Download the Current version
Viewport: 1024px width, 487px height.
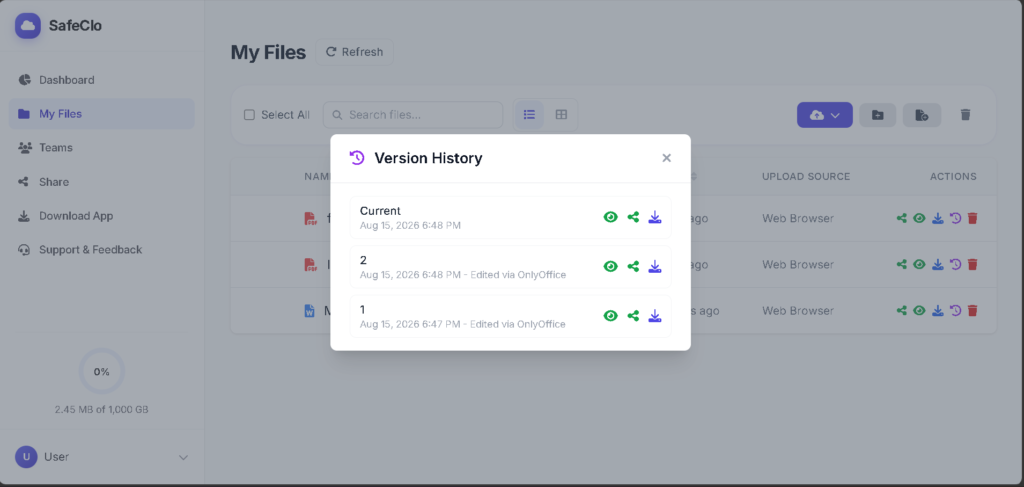654,217
